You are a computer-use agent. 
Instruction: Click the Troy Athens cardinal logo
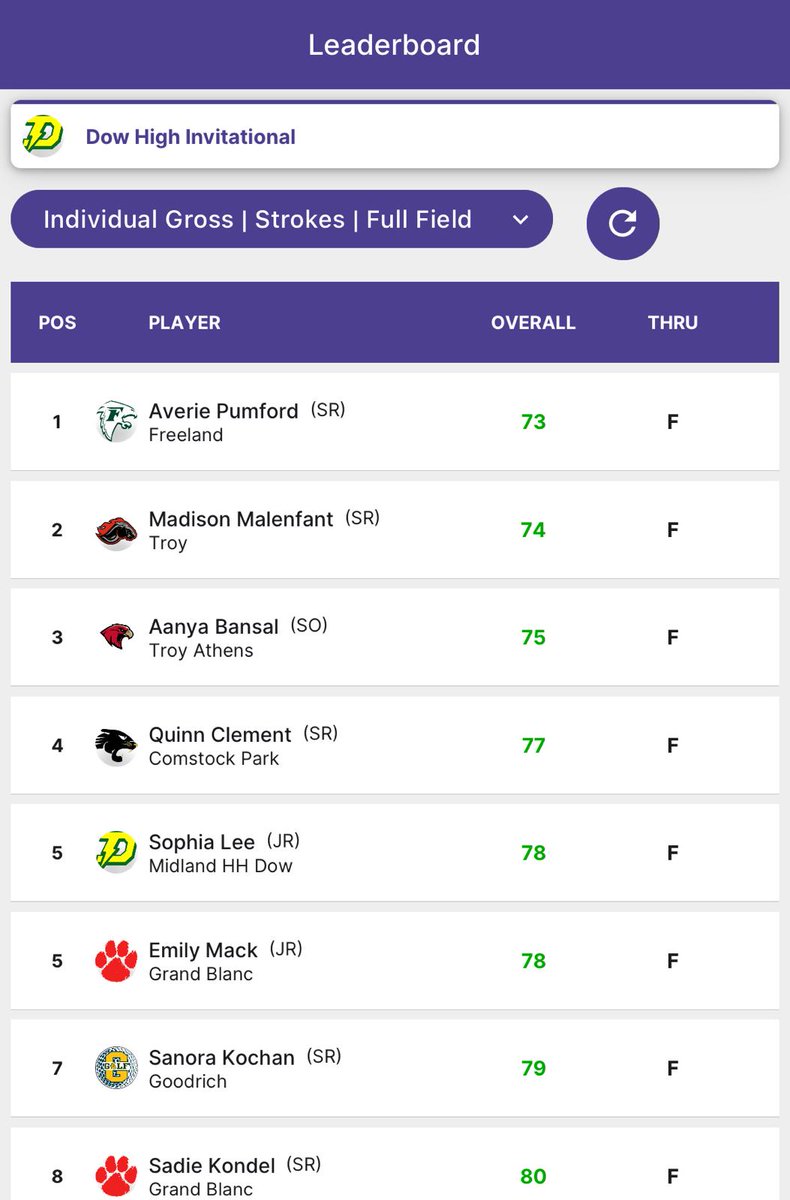(116, 637)
